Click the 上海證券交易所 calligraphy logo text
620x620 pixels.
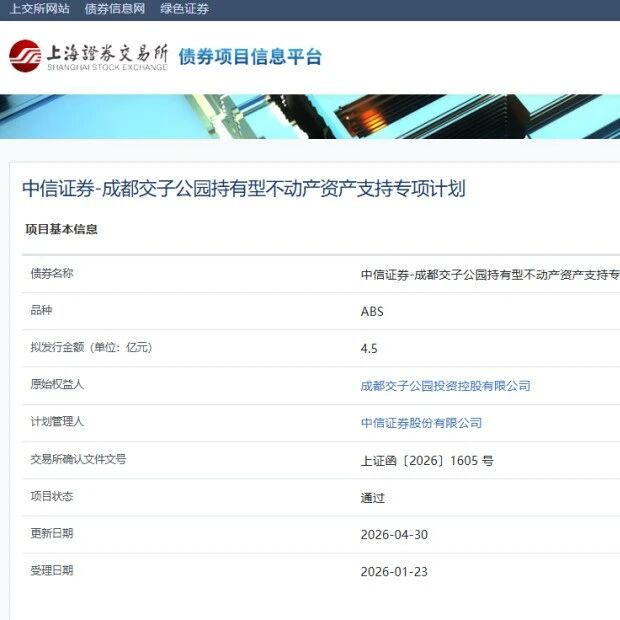107,53
